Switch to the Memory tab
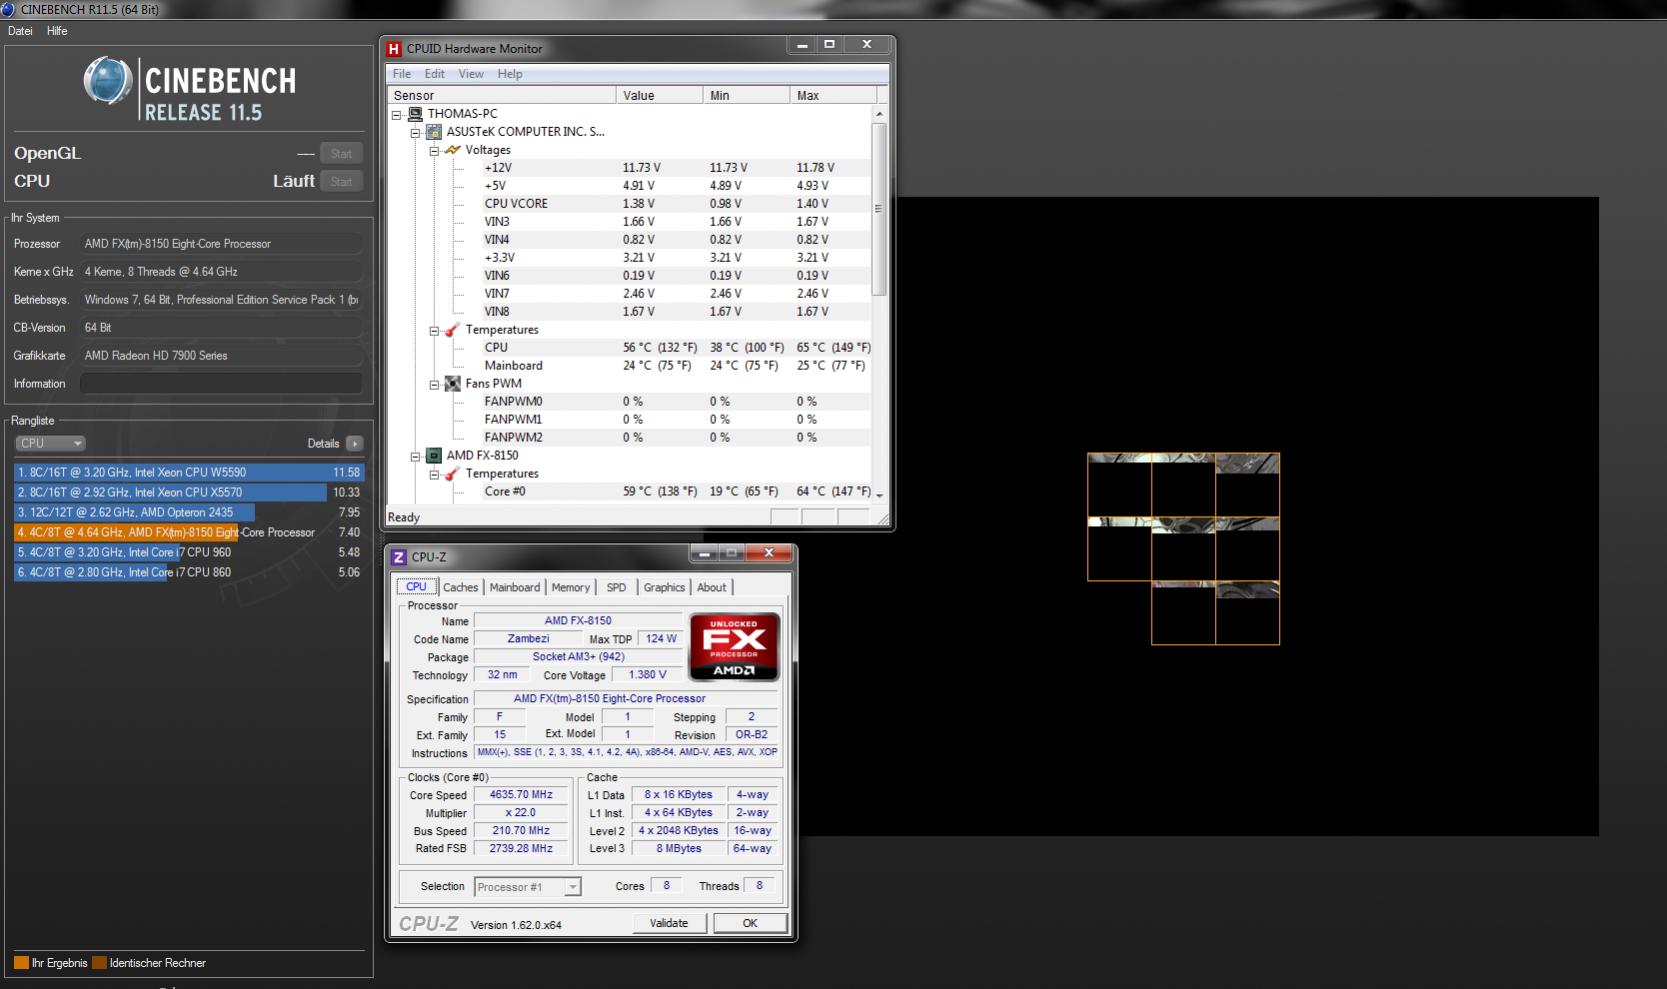Viewport: 1667px width, 989px height. 571,588
